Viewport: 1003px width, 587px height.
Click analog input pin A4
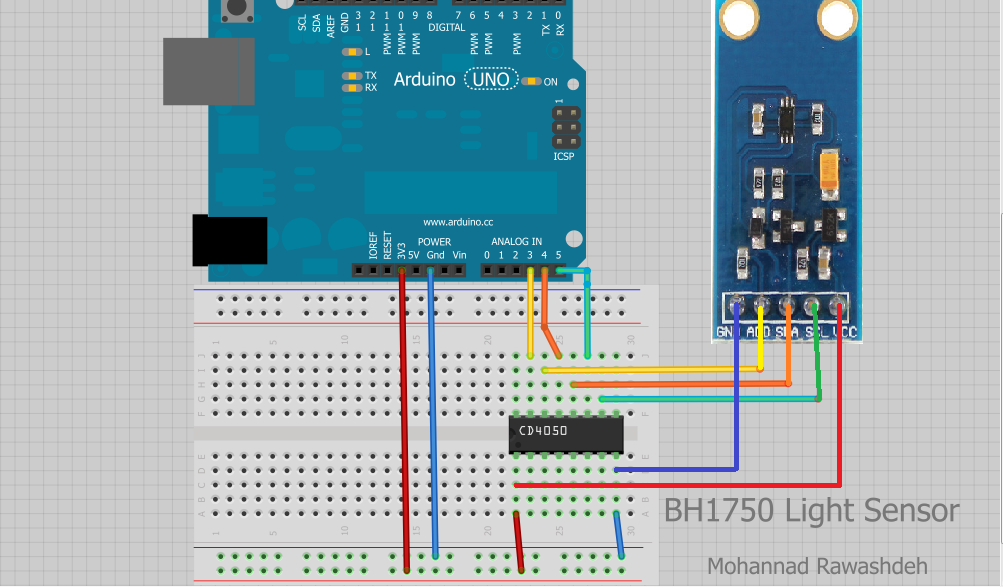(545, 269)
